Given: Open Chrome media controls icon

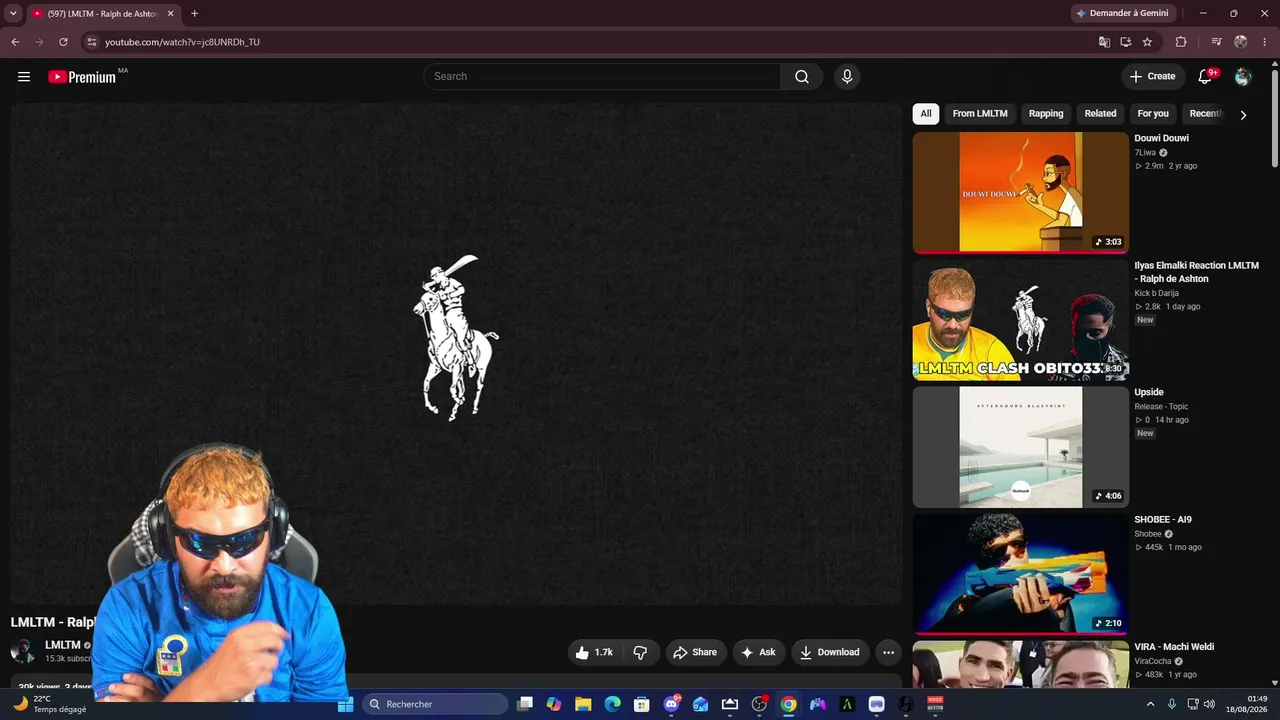Looking at the screenshot, I should tap(1216, 42).
